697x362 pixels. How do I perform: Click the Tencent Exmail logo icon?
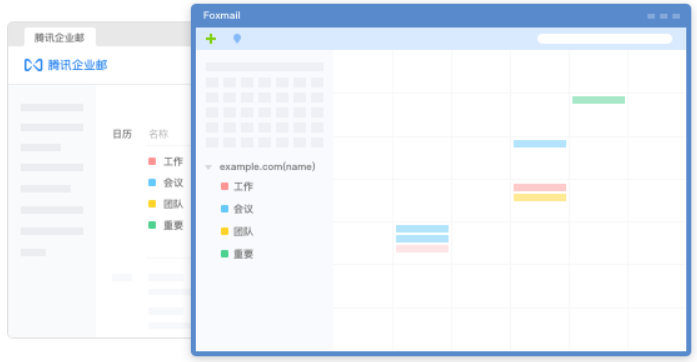point(33,65)
